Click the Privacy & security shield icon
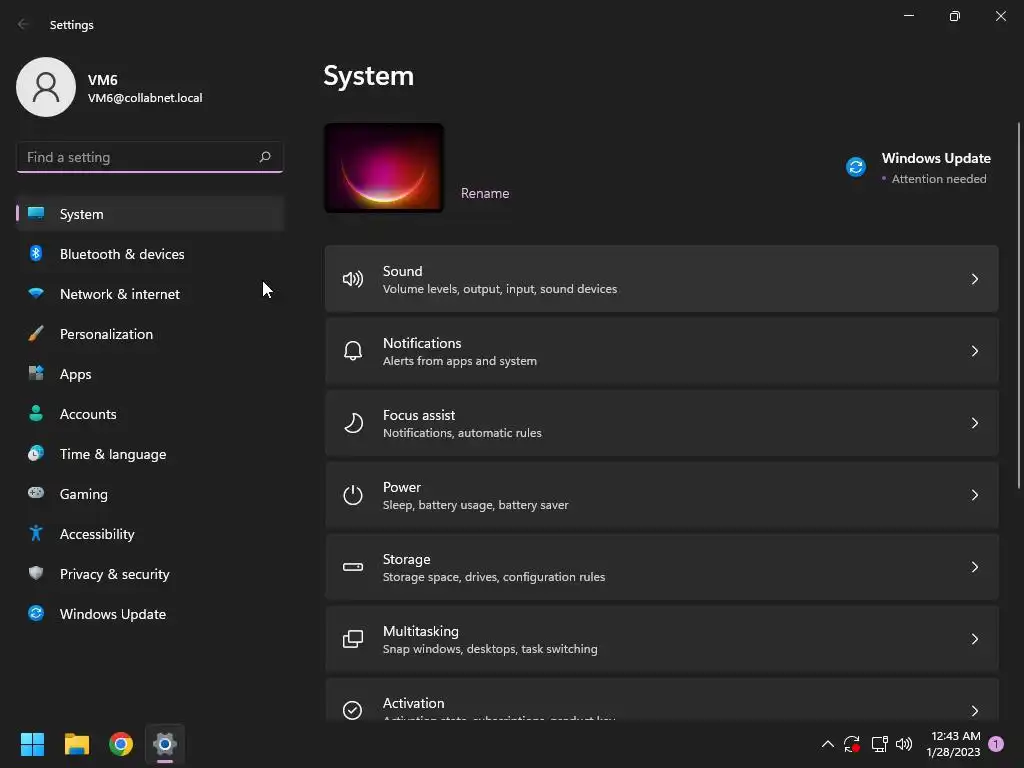Screen dimensions: 1024x768 click(x=36, y=573)
